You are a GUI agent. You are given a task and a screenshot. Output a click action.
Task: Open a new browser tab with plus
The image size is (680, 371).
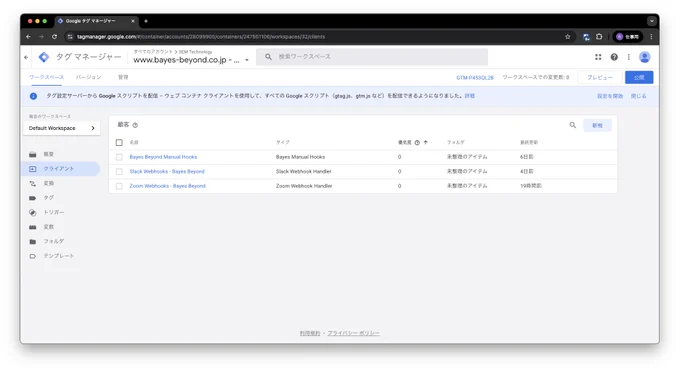click(146, 21)
